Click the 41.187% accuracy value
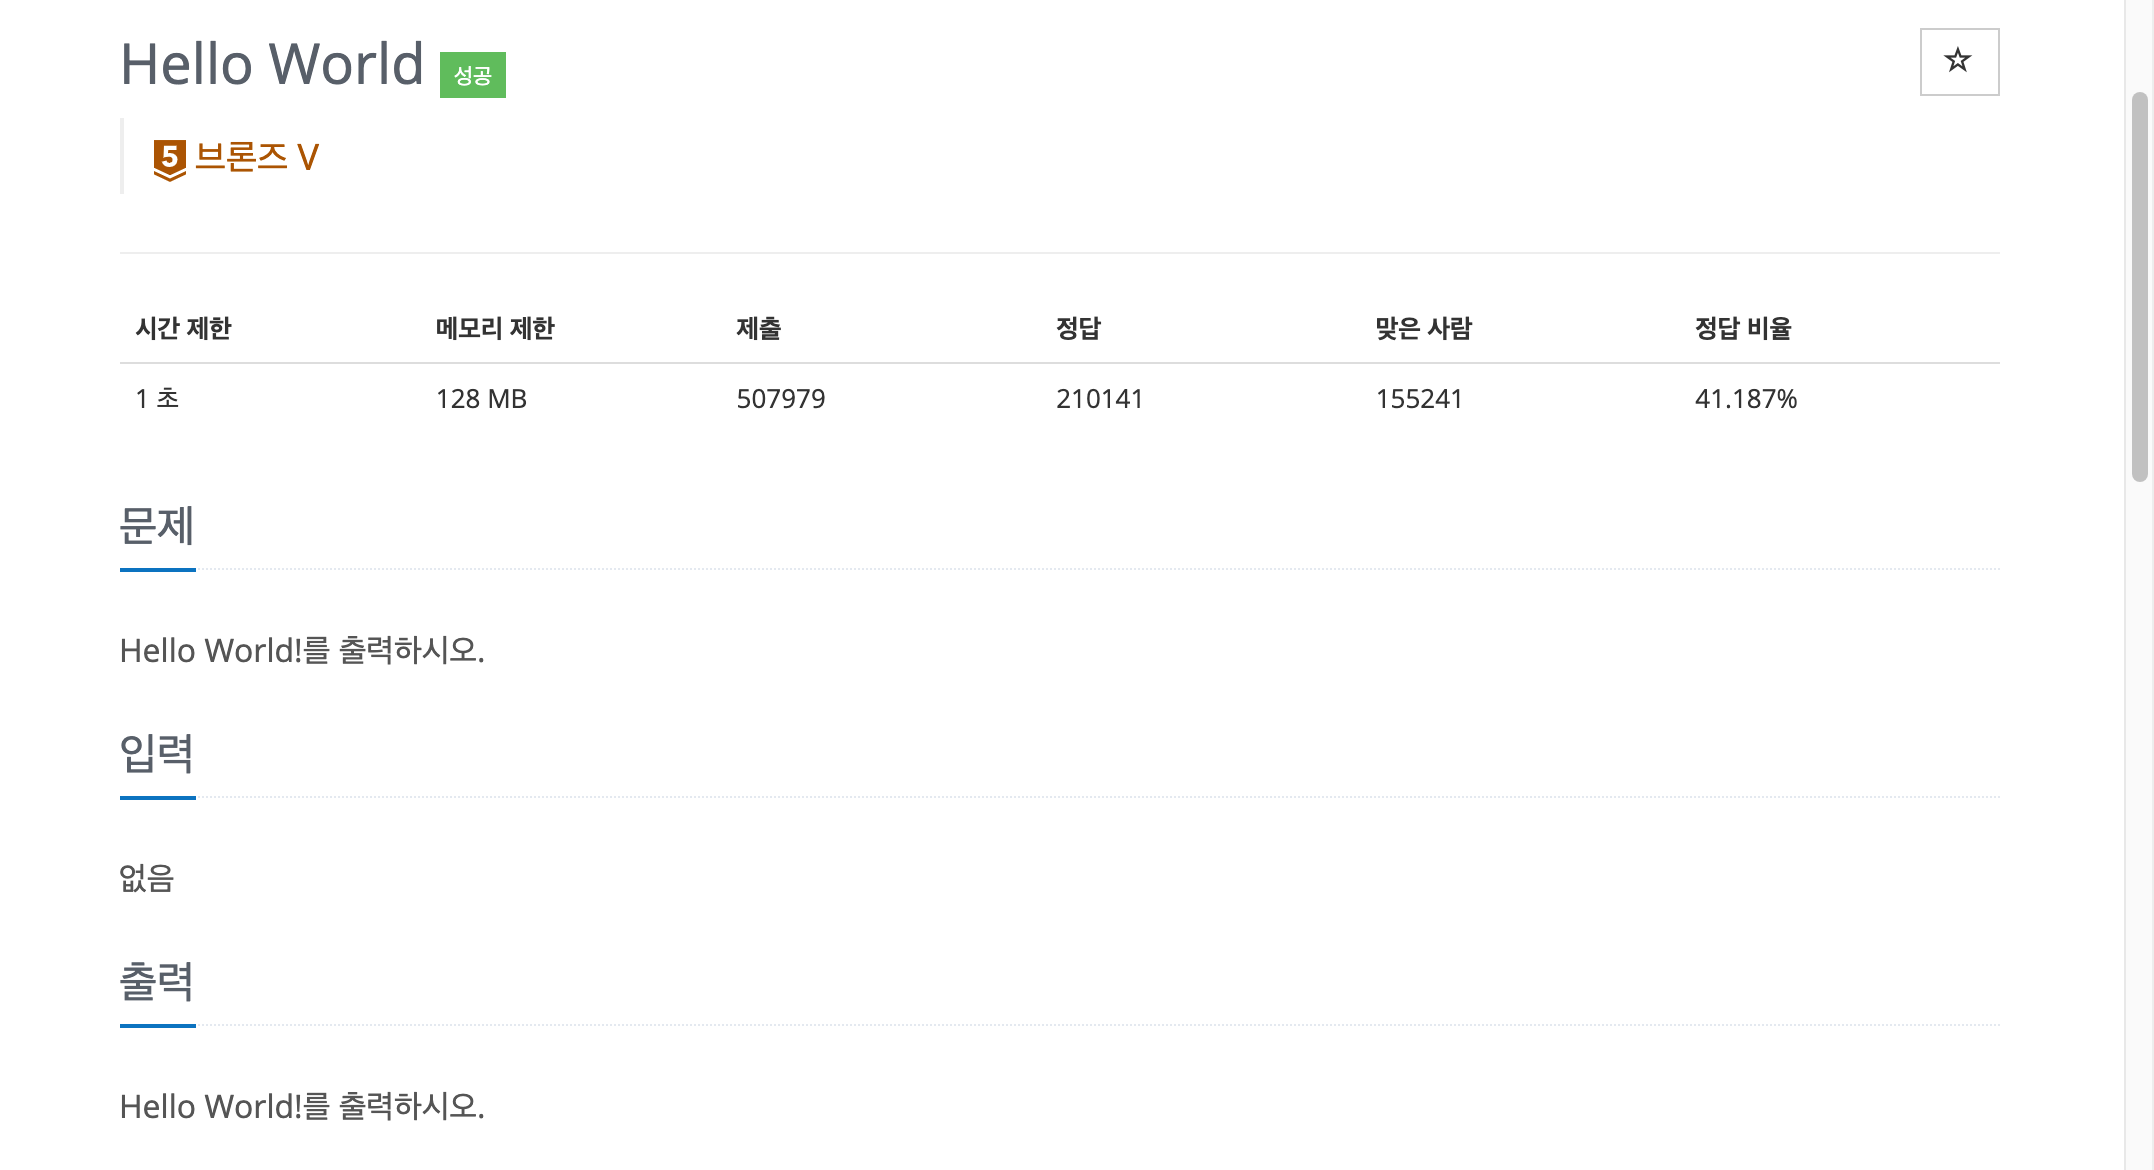 coord(1745,399)
